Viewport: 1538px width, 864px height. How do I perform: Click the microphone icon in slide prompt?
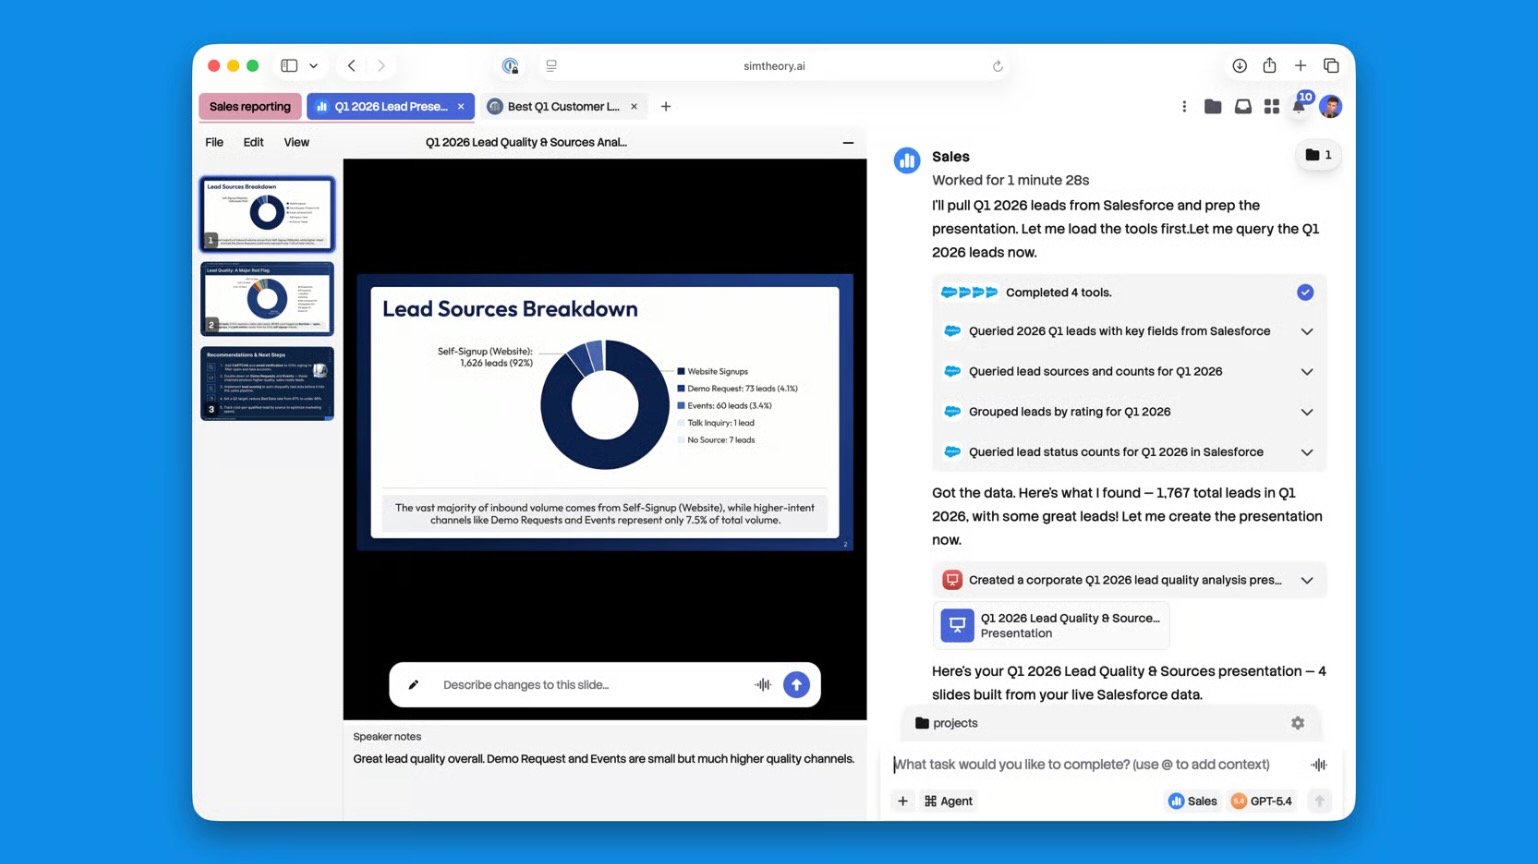(763, 685)
